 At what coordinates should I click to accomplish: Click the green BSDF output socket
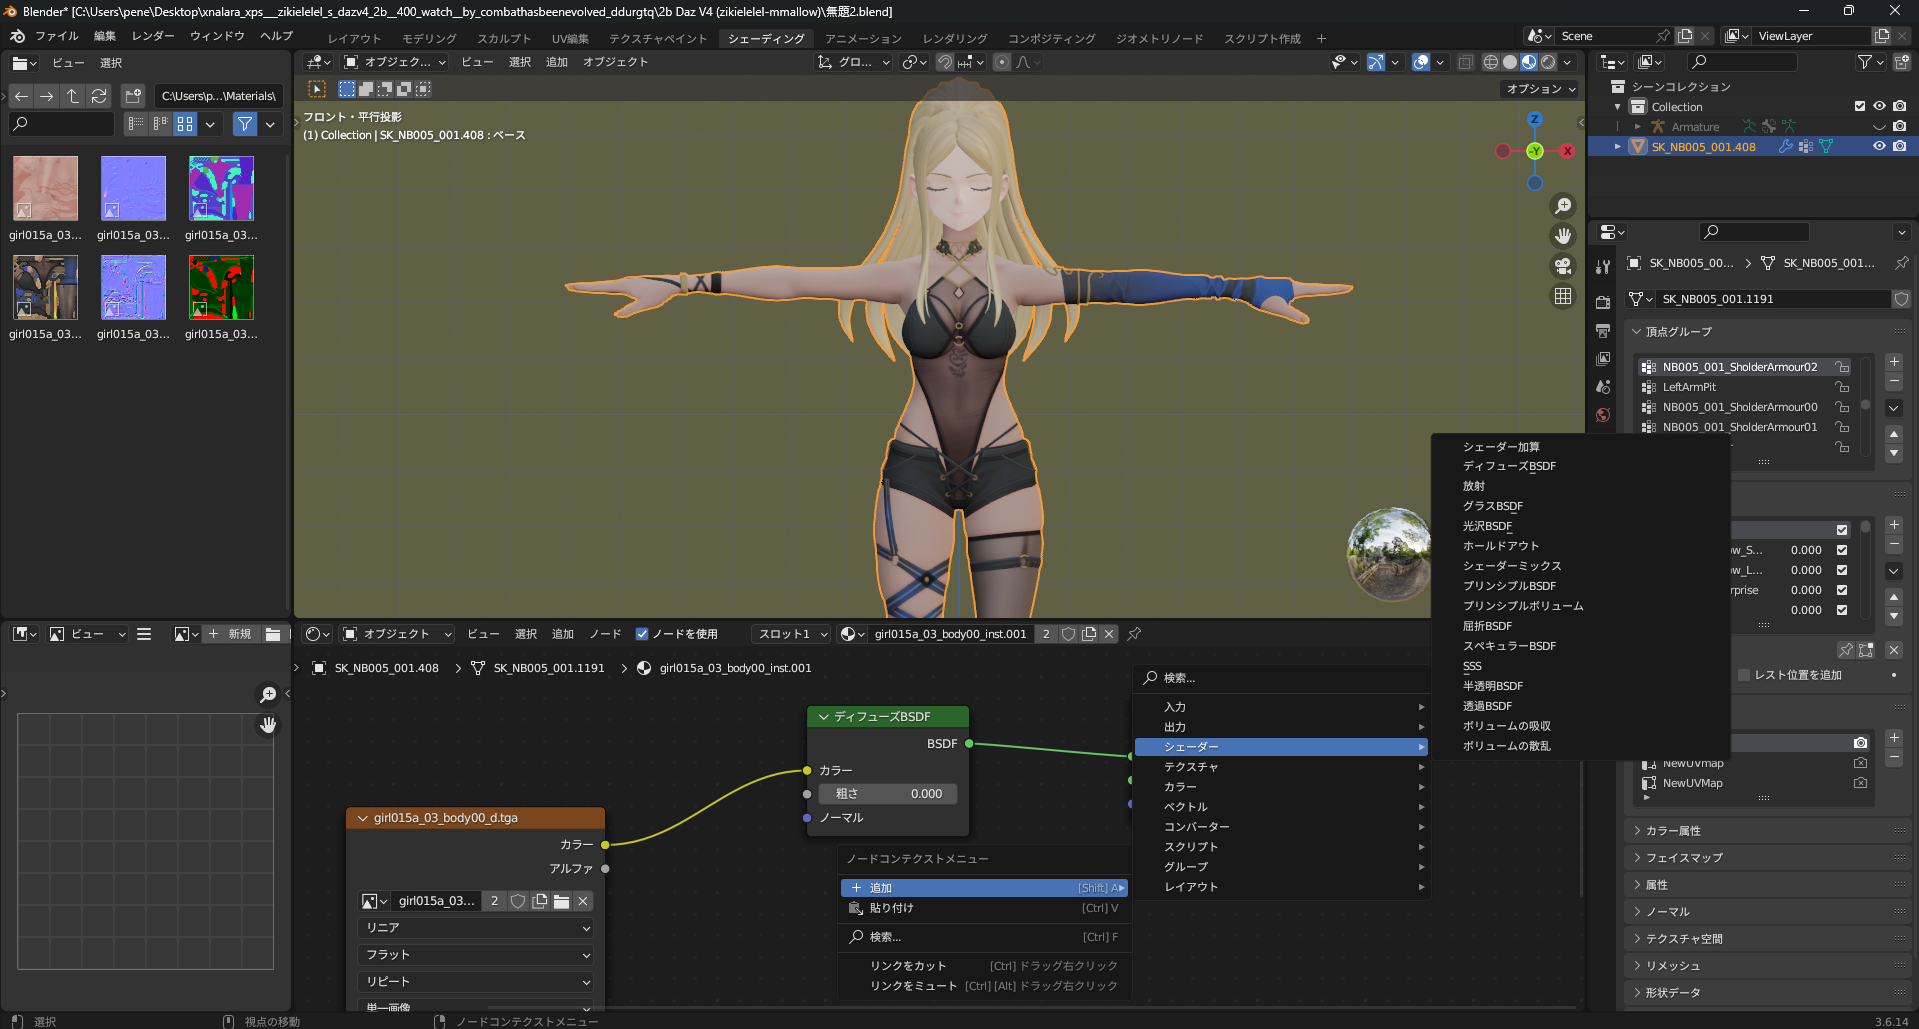(x=969, y=744)
